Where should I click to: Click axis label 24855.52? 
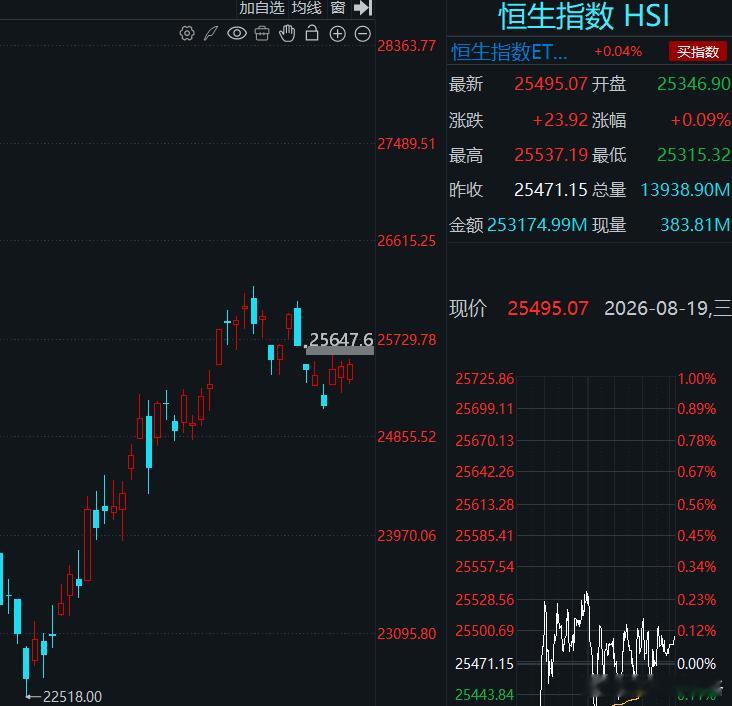[x=406, y=437]
